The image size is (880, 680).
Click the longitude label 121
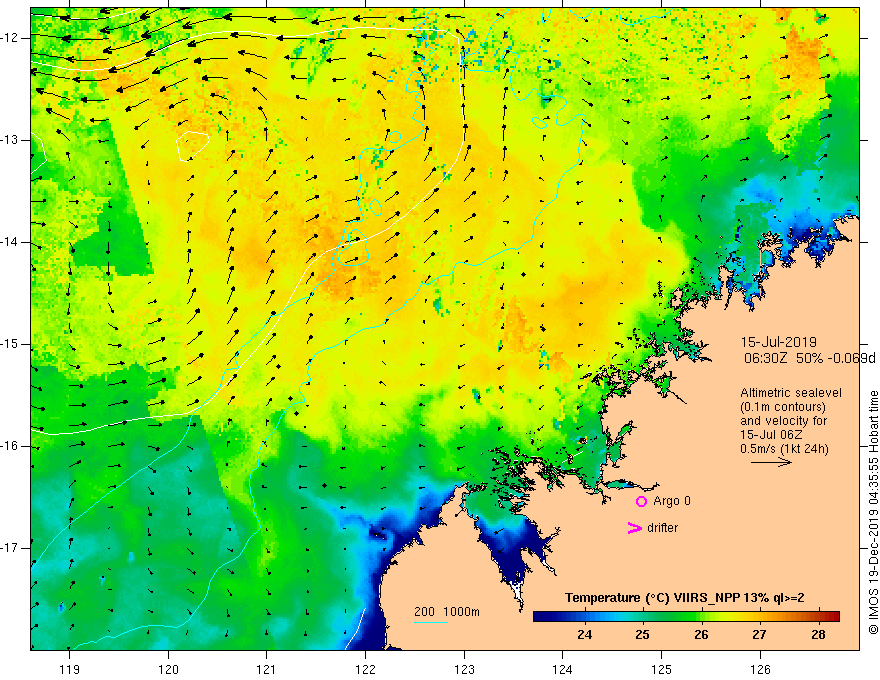[267, 669]
